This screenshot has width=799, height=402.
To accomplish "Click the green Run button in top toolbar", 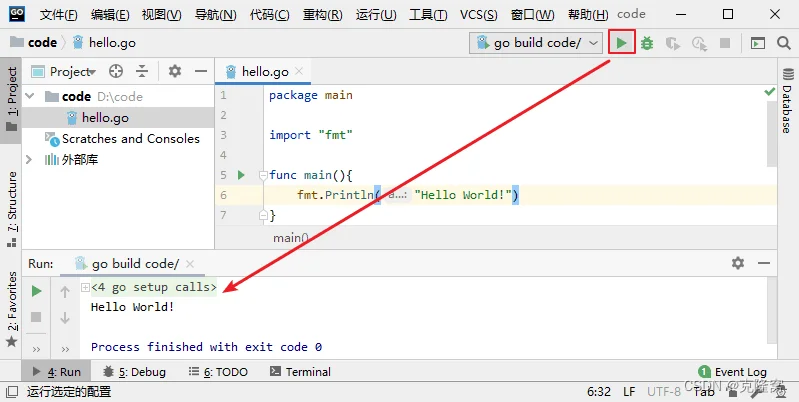I will [621, 43].
